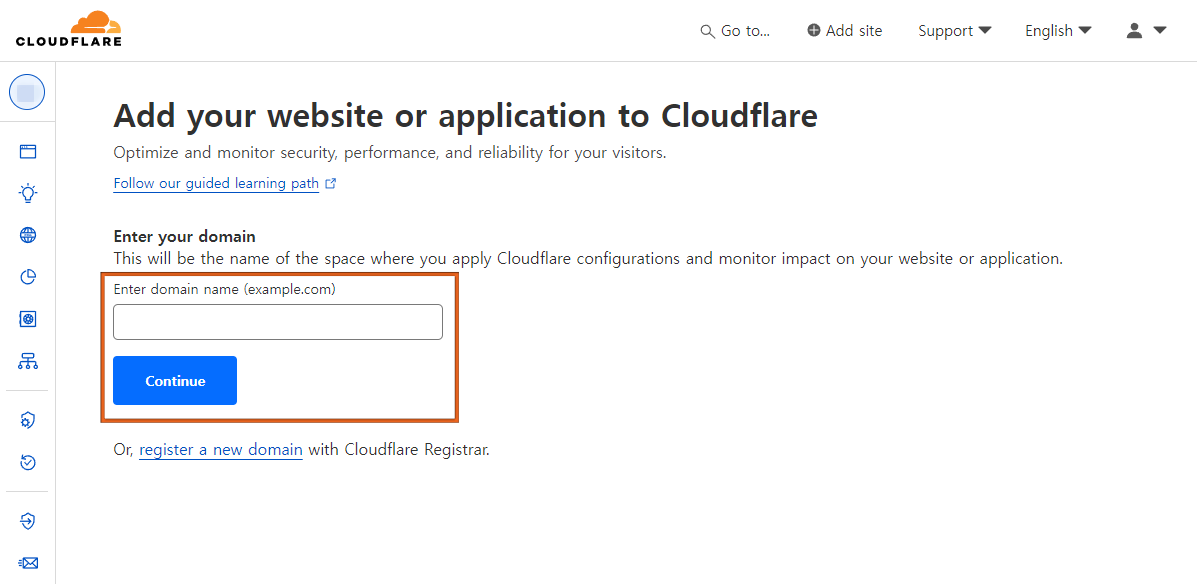
Task: Open the lightbulb Discover sidebar icon
Action: pos(28,193)
